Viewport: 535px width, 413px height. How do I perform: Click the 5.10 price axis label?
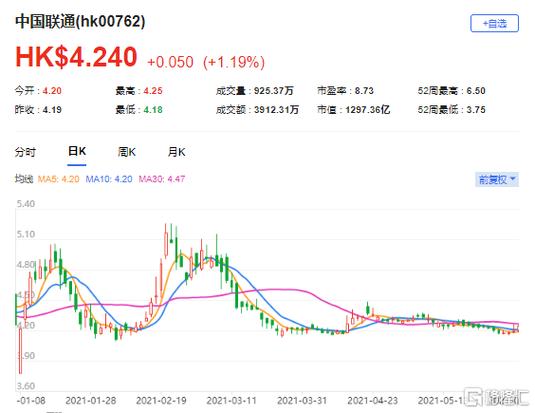point(26,234)
